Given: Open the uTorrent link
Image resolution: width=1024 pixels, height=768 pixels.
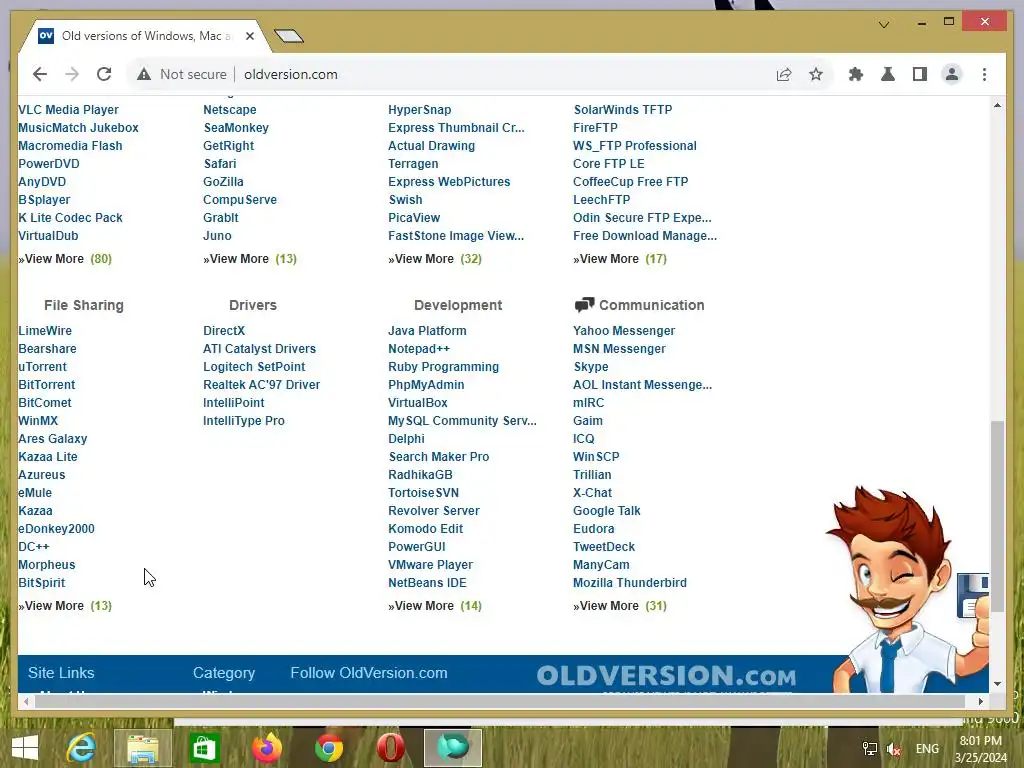Looking at the screenshot, I should pyautogui.click(x=42, y=366).
